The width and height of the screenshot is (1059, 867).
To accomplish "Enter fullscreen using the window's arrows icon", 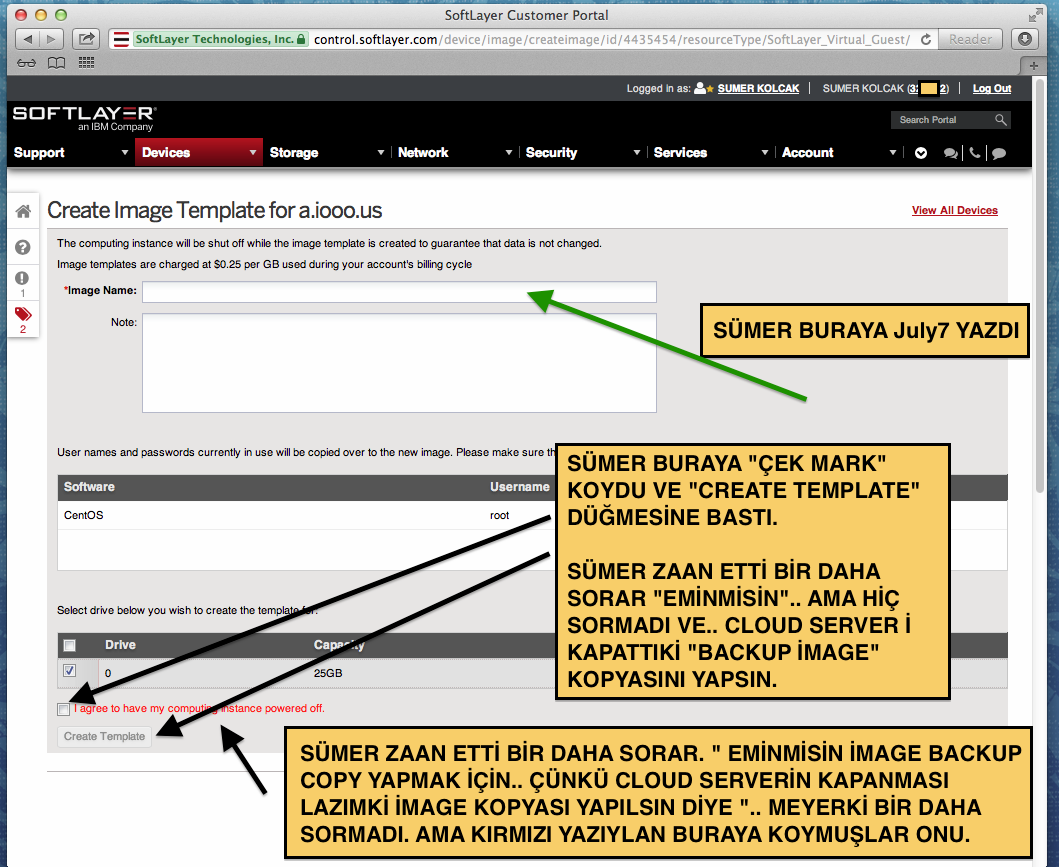I will tap(1035, 15).
